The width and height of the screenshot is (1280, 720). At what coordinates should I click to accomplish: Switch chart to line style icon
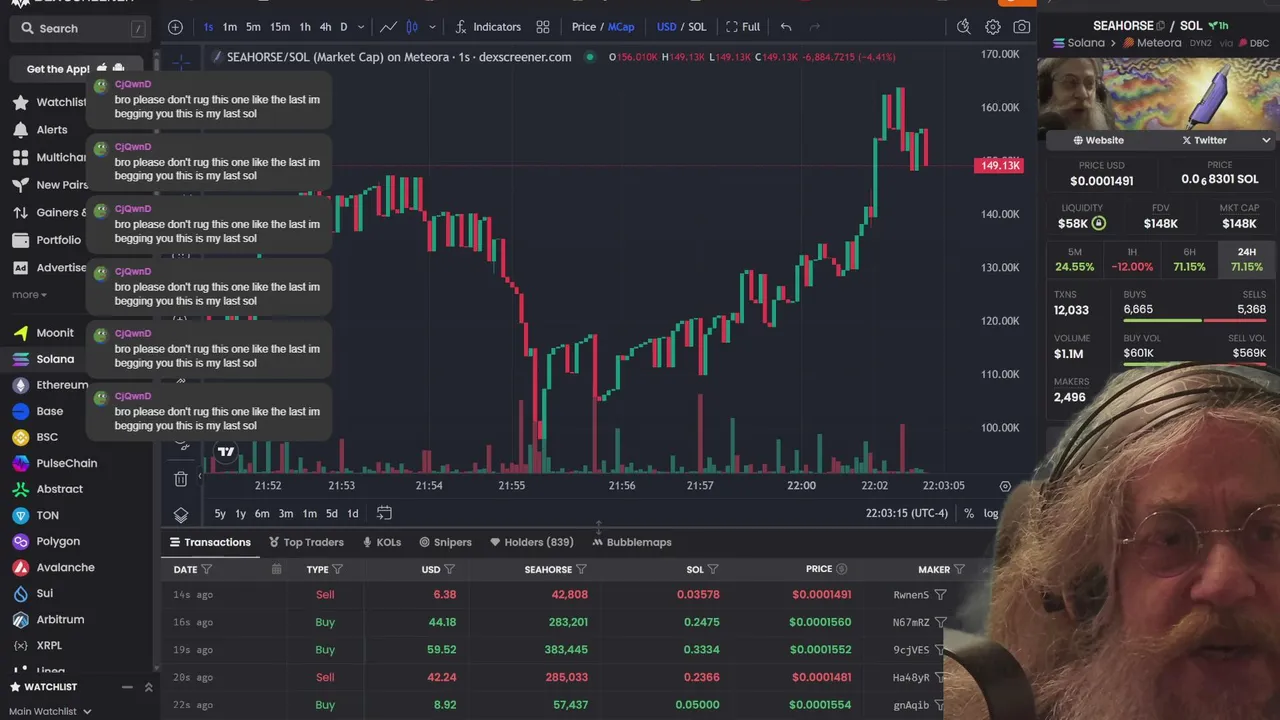click(x=388, y=27)
